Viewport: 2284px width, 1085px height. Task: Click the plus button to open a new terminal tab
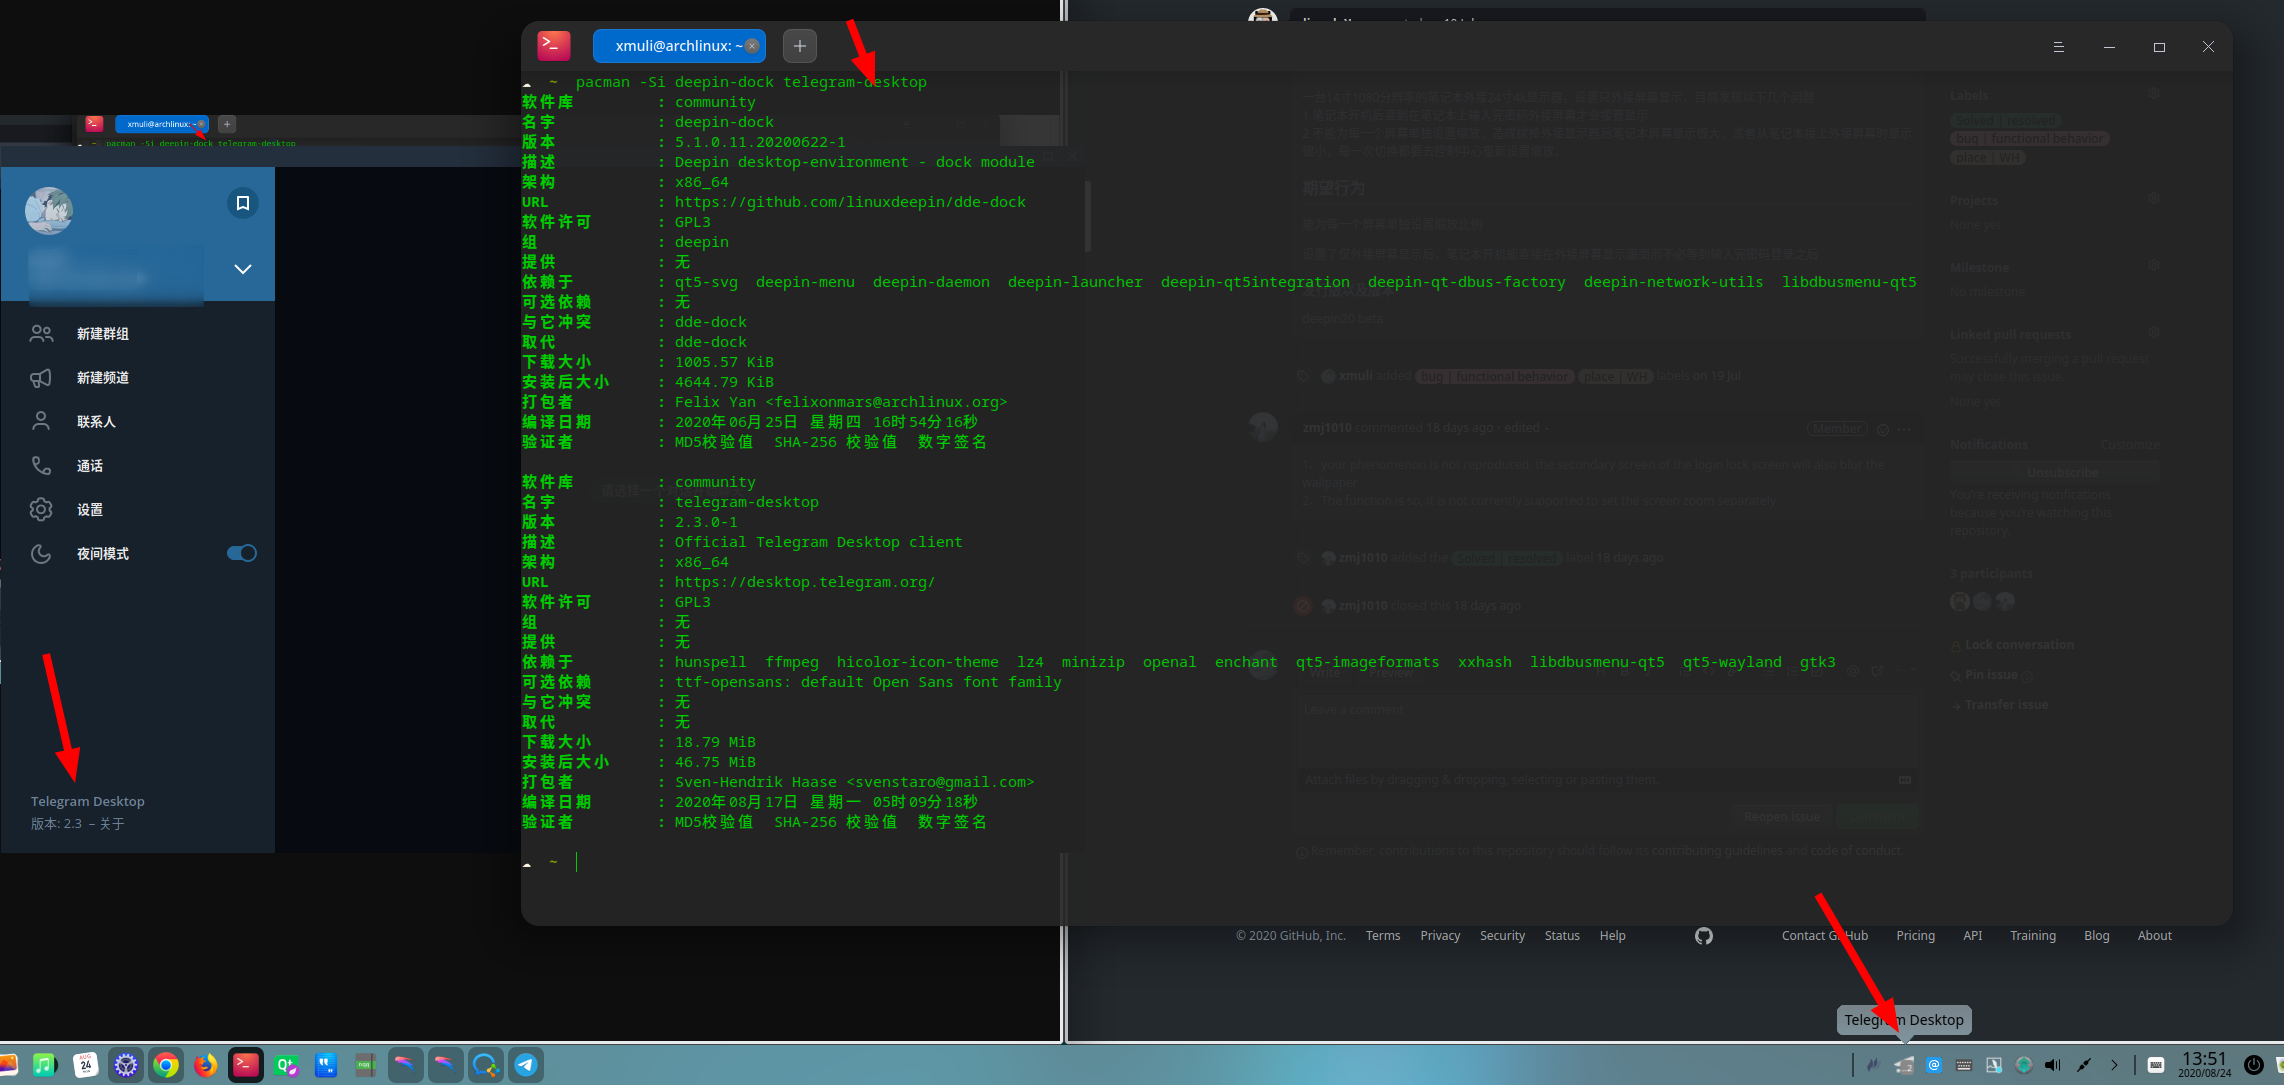click(798, 45)
